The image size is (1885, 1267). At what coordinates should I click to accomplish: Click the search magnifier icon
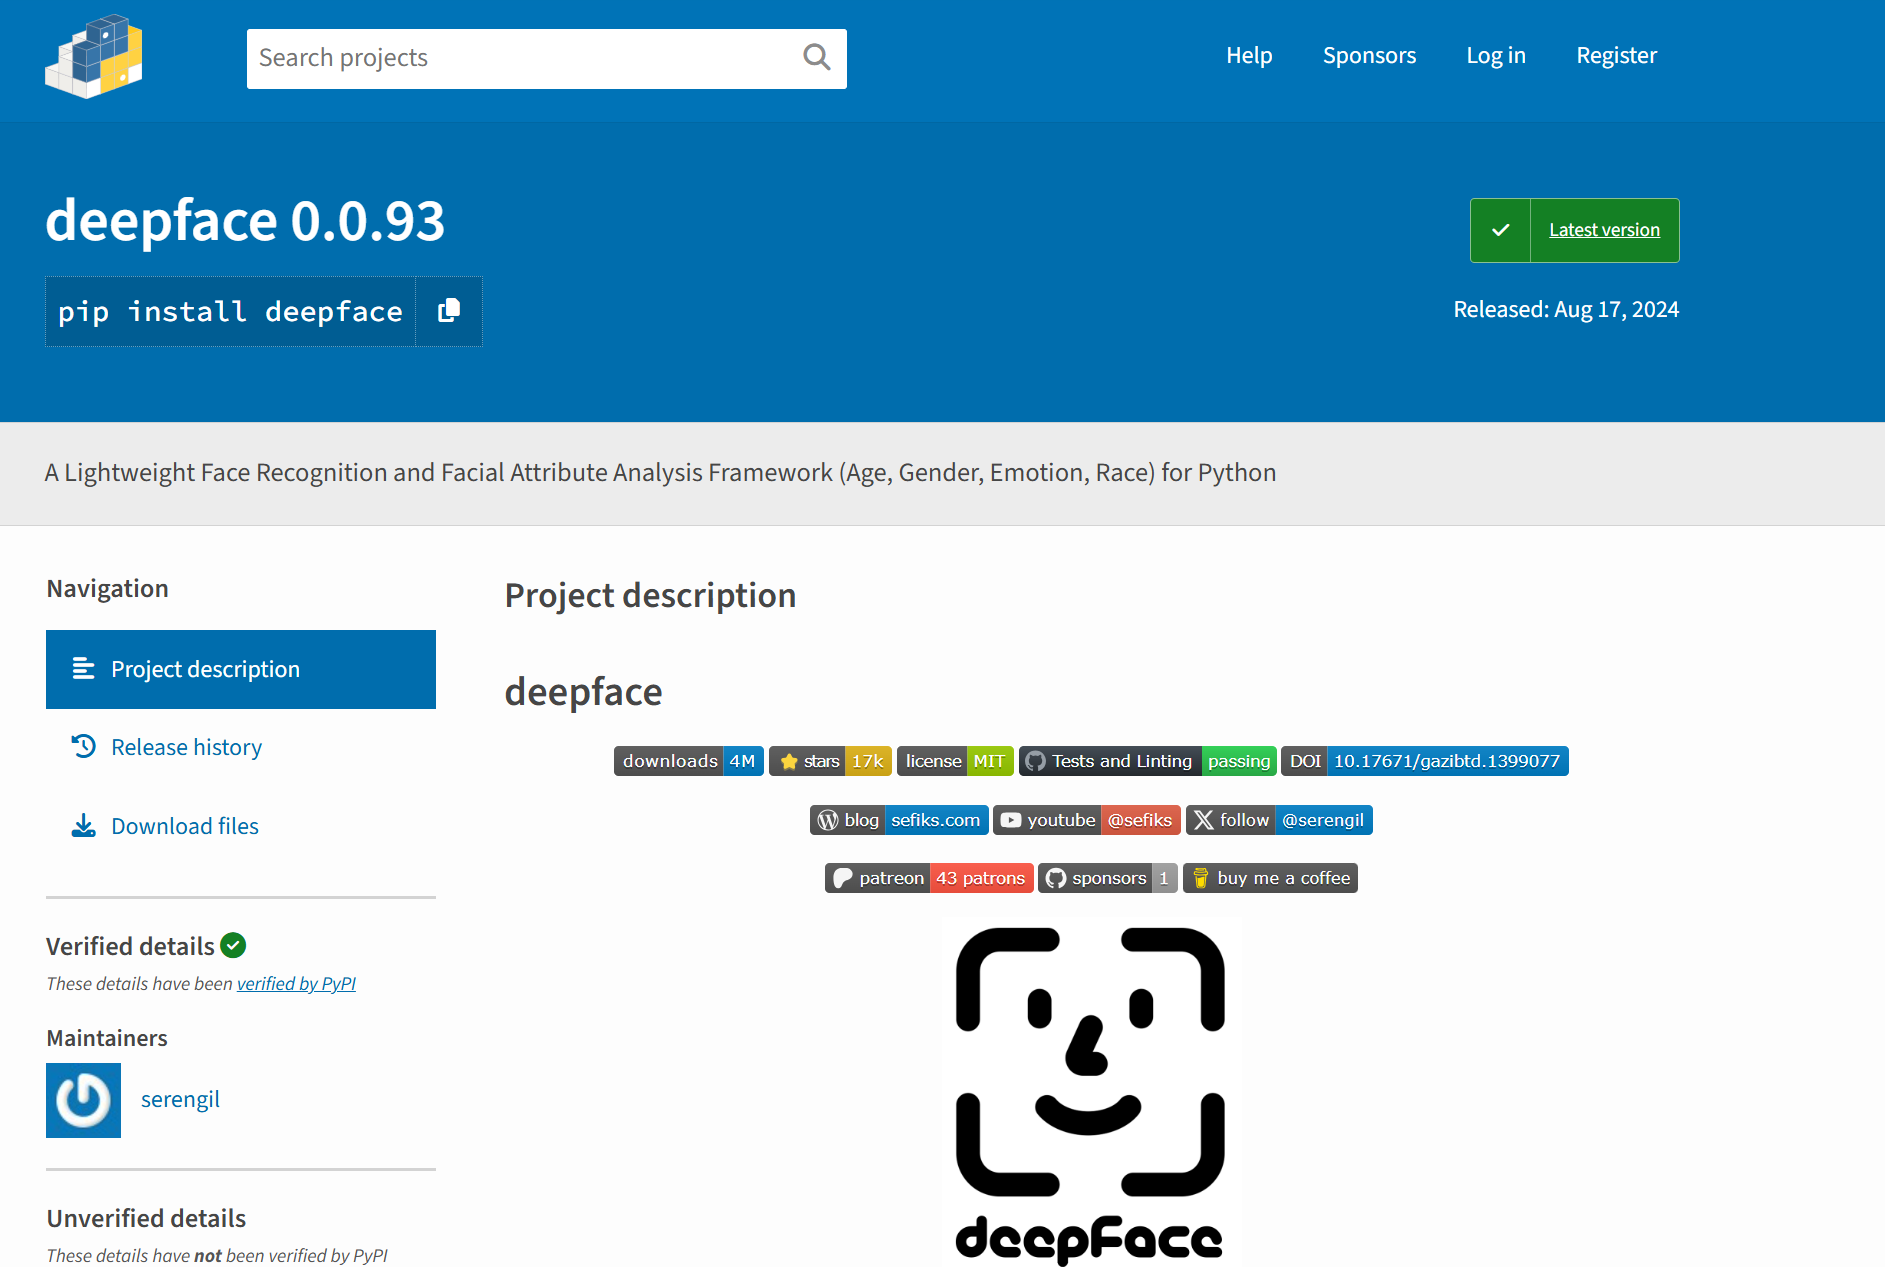[817, 58]
